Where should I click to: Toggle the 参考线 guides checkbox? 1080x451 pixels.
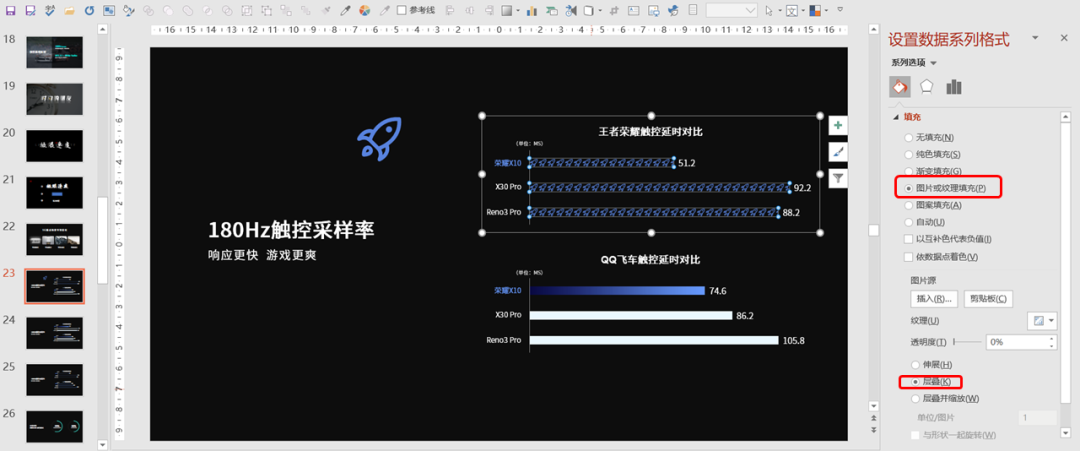(403, 10)
